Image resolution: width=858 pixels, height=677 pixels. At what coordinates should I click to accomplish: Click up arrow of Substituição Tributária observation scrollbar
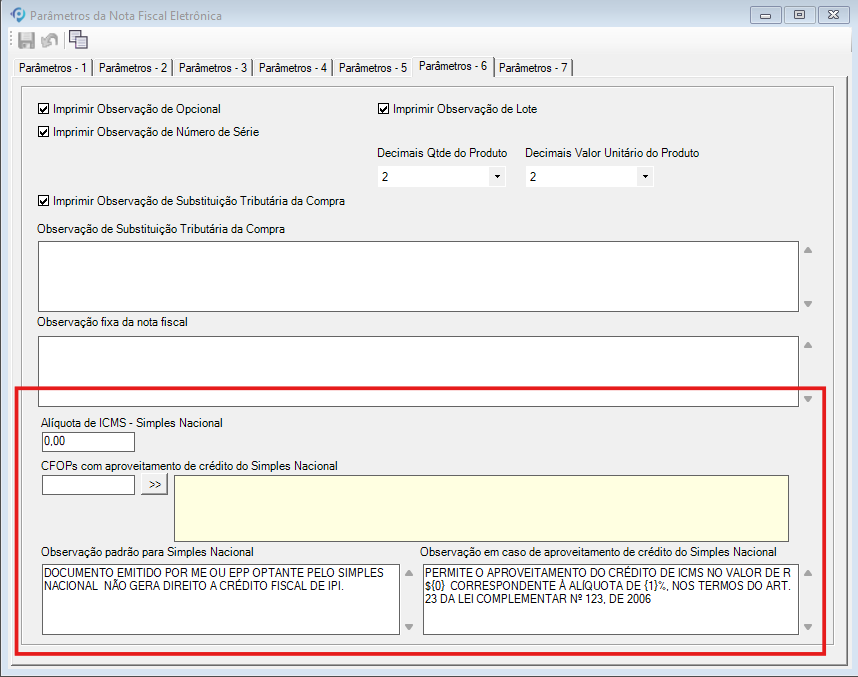(x=808, y=250)
